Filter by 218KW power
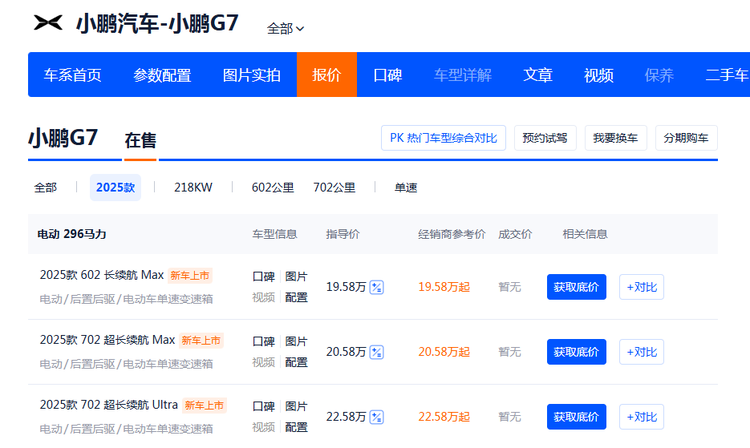Viewport: 750px width, 448px height. coord(193,187)
